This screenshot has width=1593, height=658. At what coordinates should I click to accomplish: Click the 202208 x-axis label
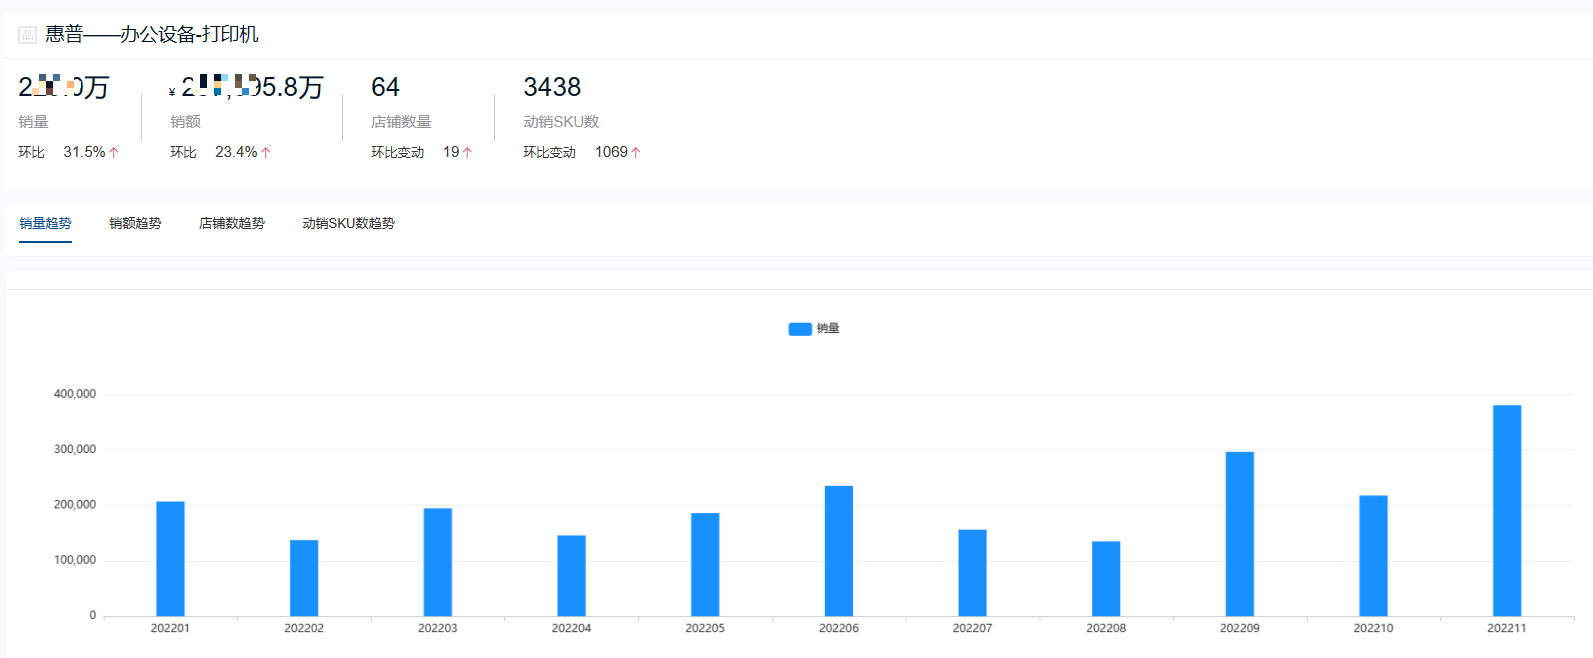pyautogui.click(x=1106, y=629)
